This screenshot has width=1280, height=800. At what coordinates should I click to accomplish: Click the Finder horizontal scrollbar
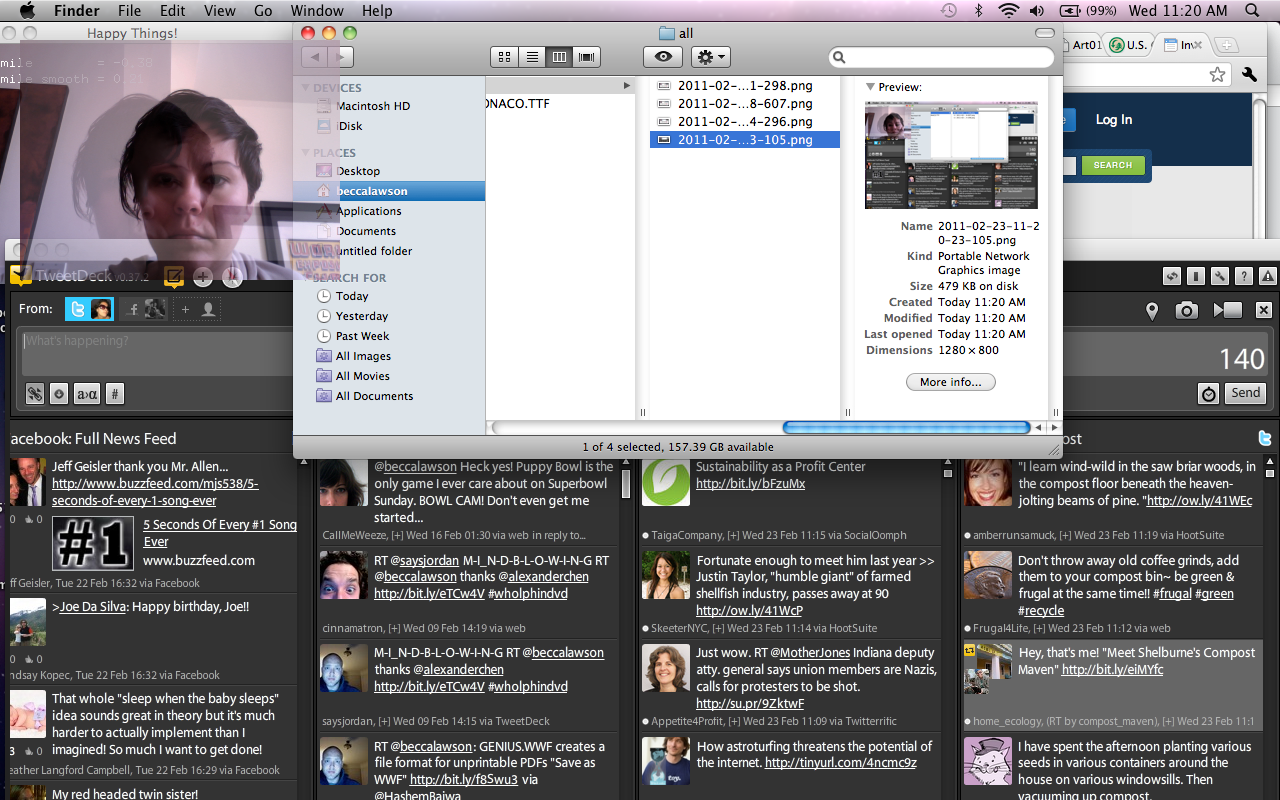[906, 428]
